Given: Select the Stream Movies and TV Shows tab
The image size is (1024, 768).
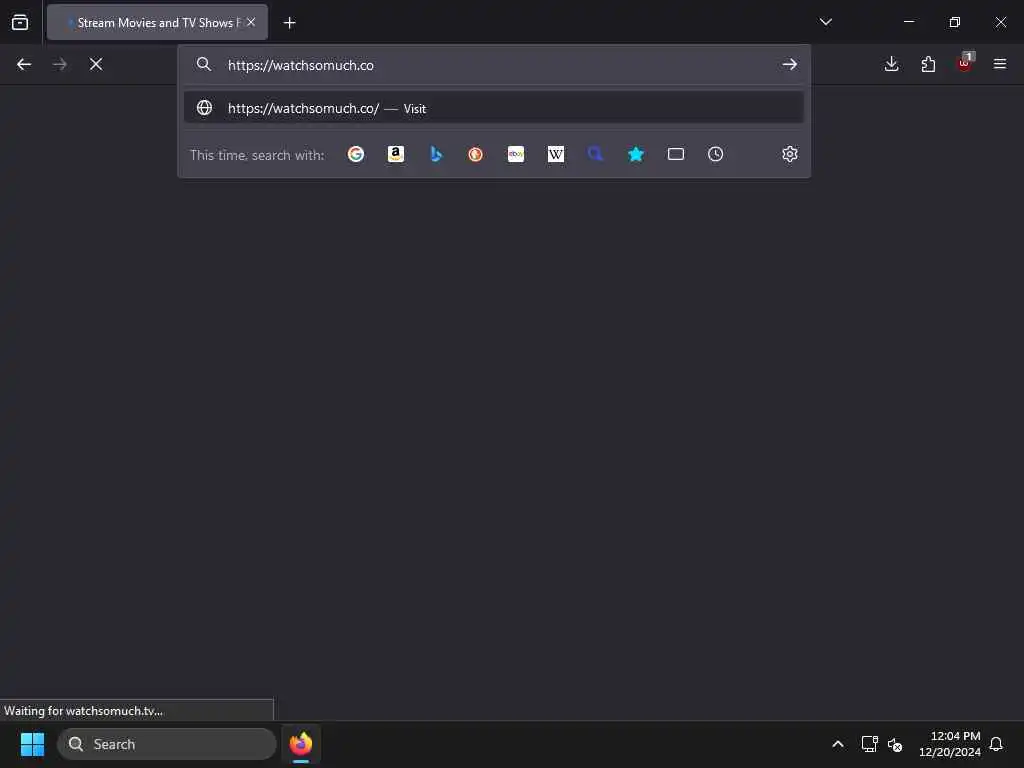Looking at the screenshot, I should tap(157, 22).
